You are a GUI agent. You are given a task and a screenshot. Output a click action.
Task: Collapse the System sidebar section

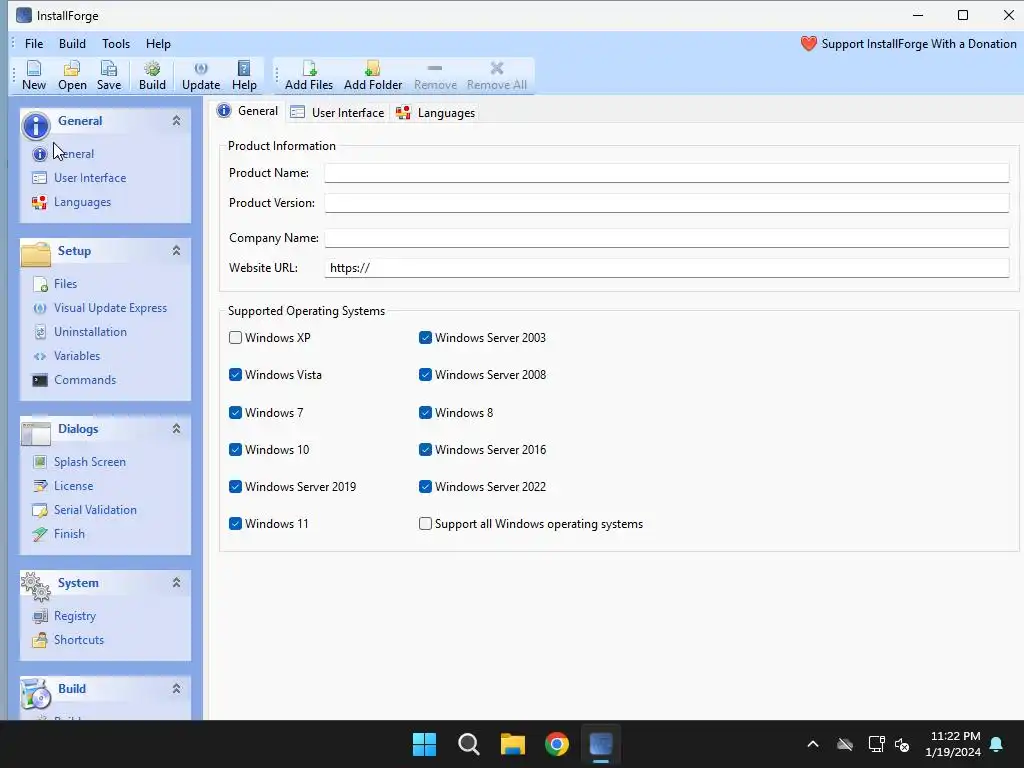176,583
